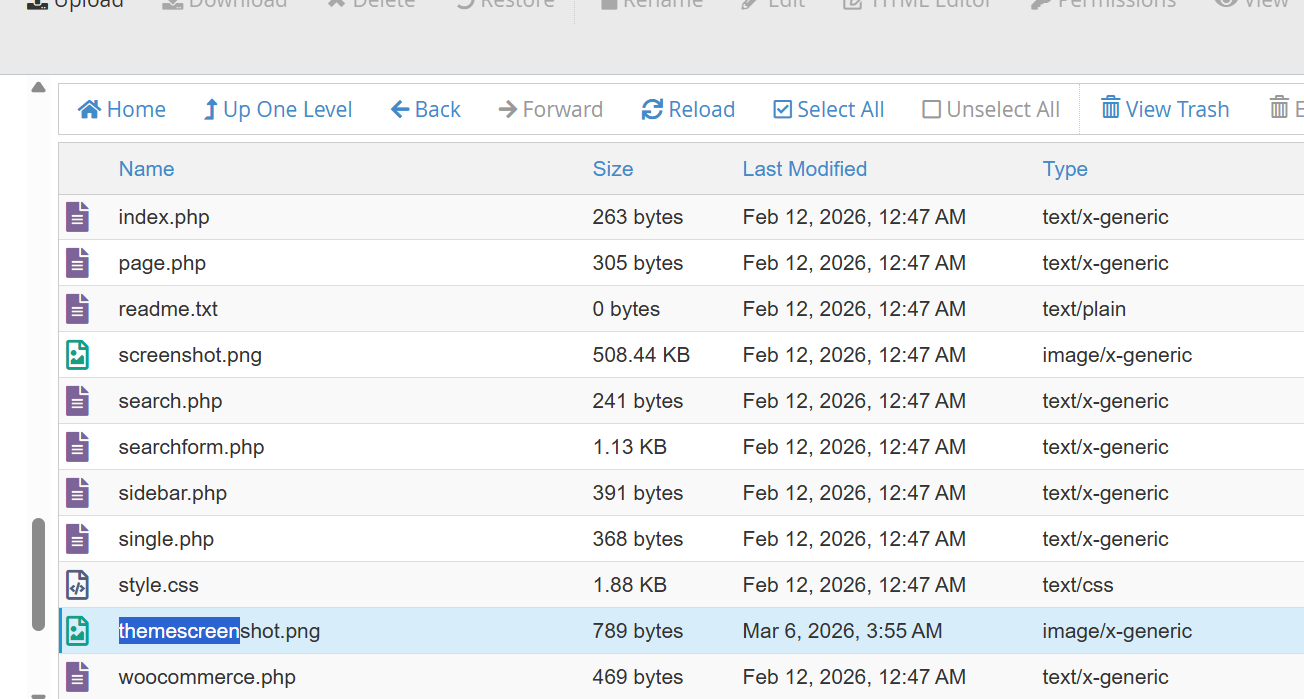
Task: Select the style.css file name
Action: [158, 585]
